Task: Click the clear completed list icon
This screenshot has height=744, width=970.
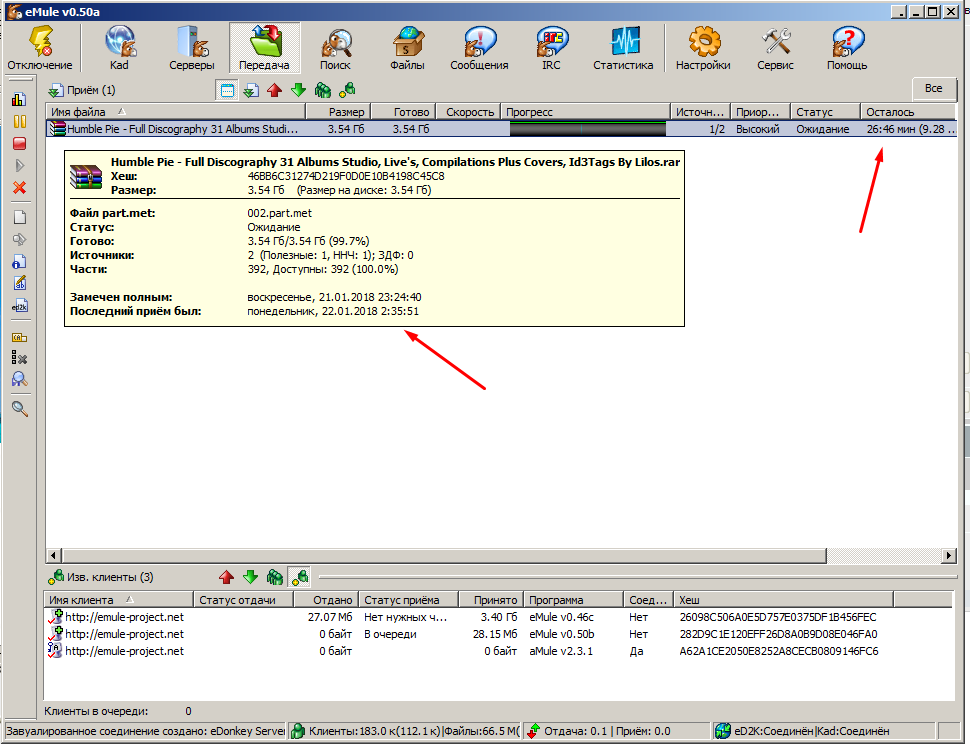Action: [19, 358]
